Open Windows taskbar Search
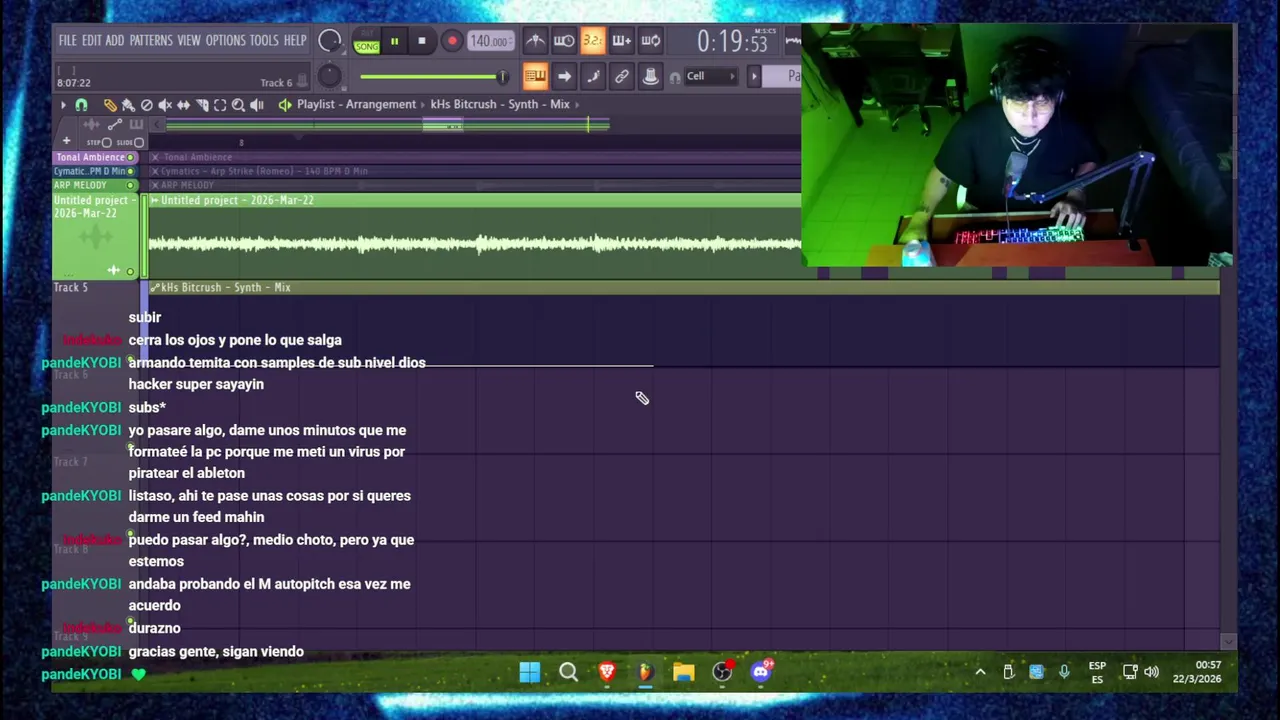This screenshot has width=1280, height=720. click(x=568, y=672)
